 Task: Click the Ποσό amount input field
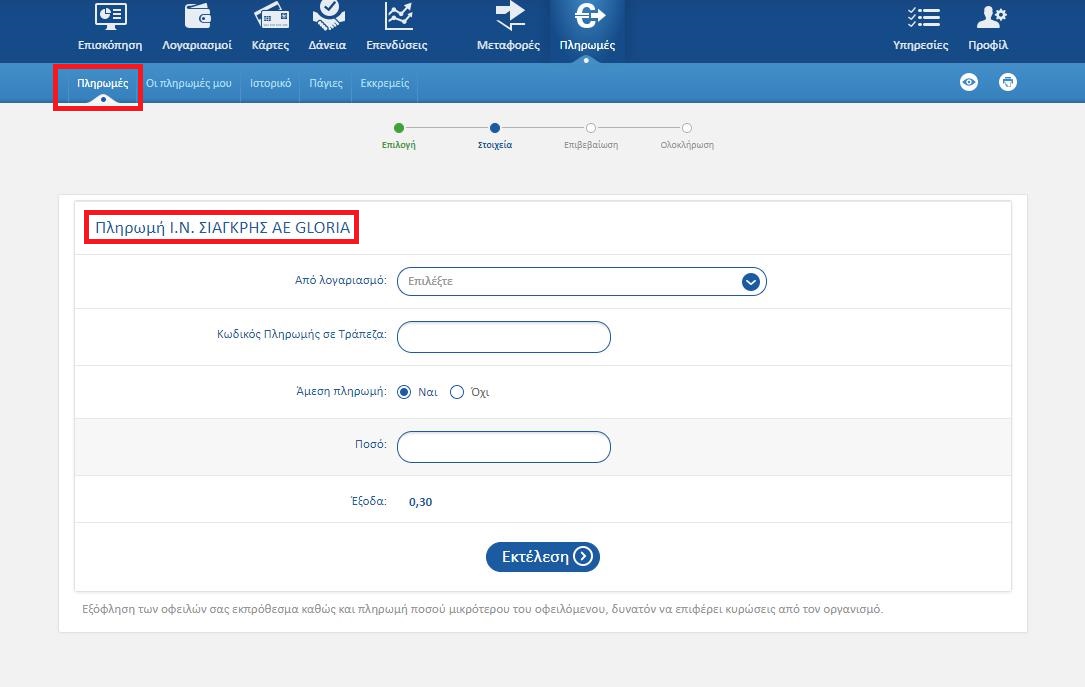point(503,447)
